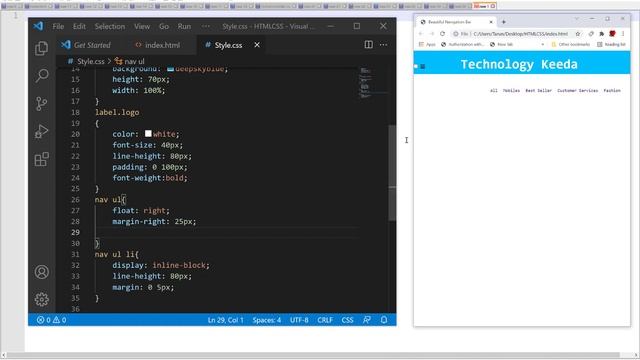Click the Chrome tab search chevron
Viewport: 640px width, 360px height.
(576, 19)
